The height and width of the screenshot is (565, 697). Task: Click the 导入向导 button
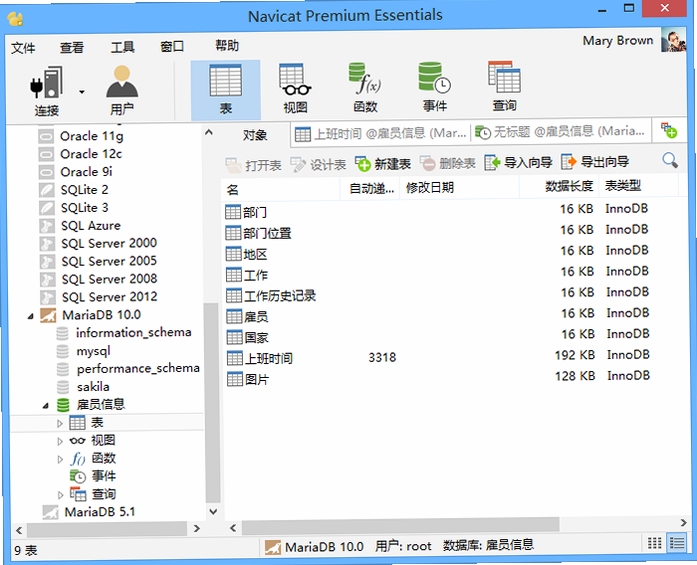click(518, 162)
